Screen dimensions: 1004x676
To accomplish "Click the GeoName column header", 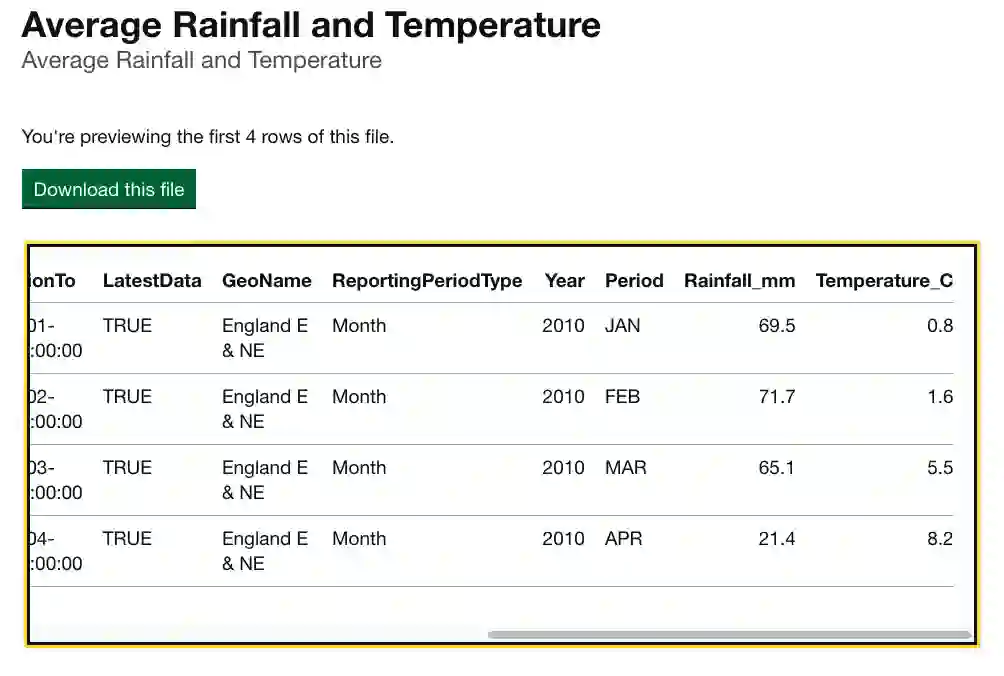I will click(267, 281).
